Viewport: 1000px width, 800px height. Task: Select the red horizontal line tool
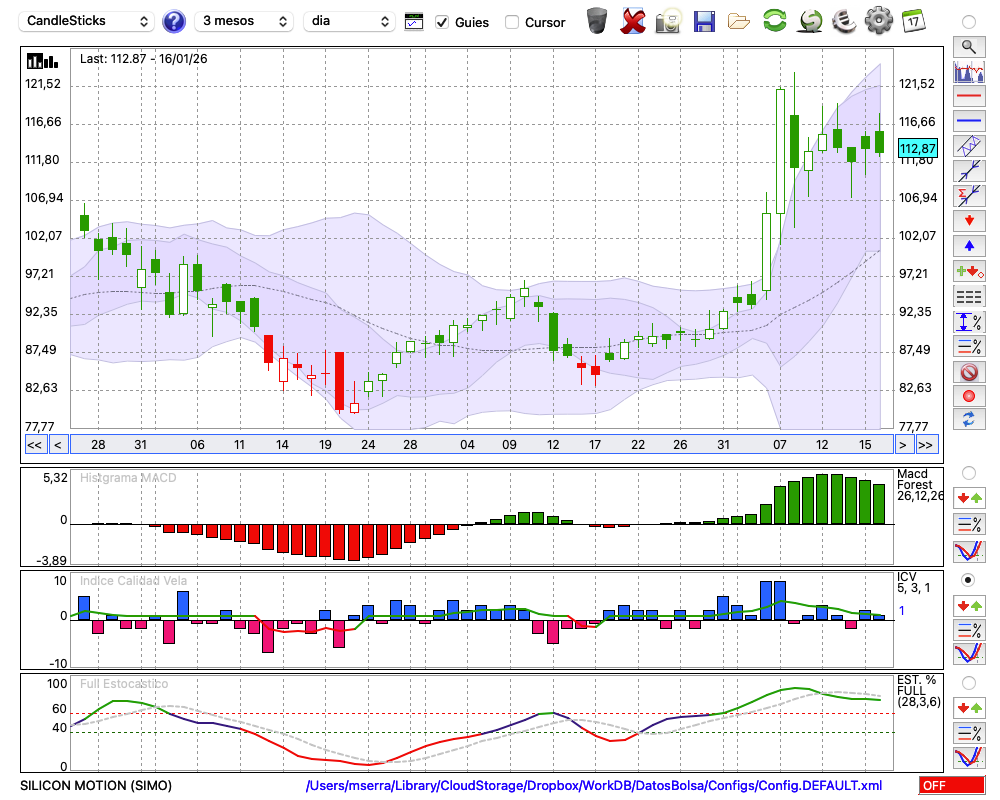click(968, 97)
